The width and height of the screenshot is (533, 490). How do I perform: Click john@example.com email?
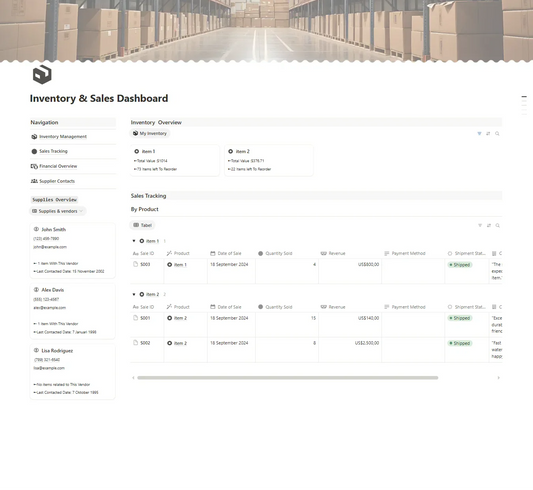pyautogui.click(x=50, y=247)
